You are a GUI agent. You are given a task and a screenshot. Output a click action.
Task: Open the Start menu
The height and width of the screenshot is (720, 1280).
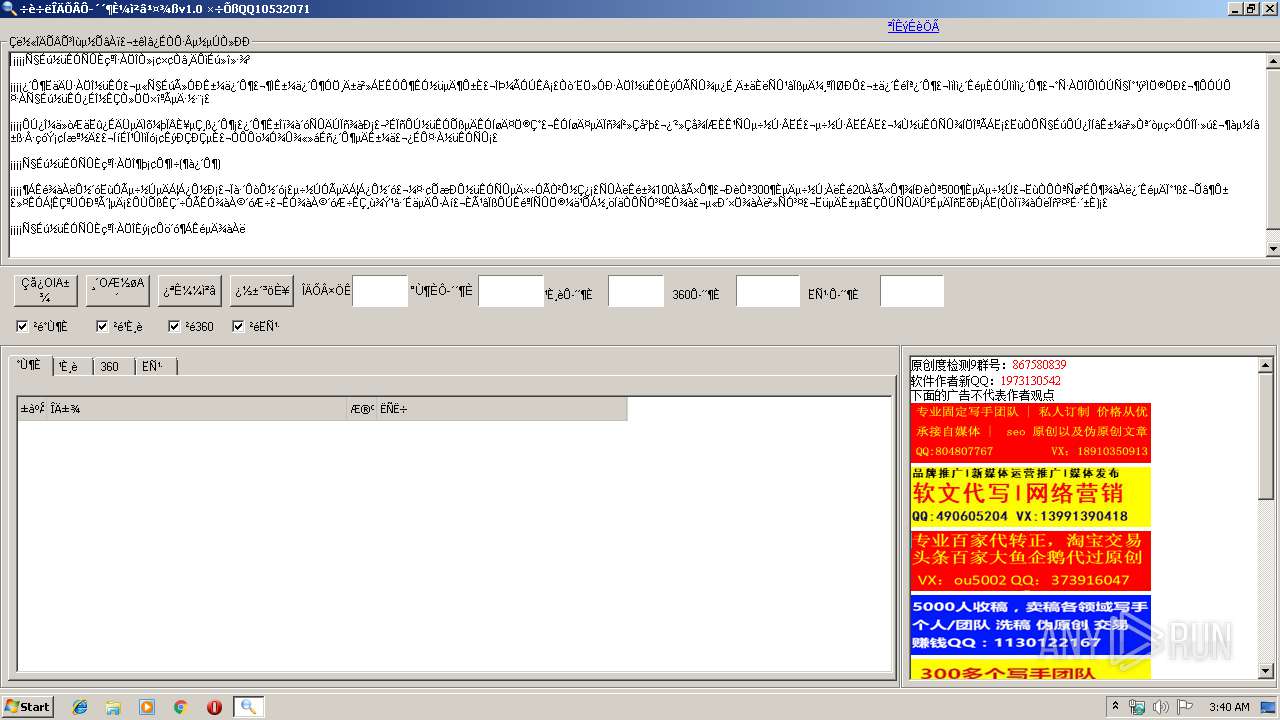[28, 707]
